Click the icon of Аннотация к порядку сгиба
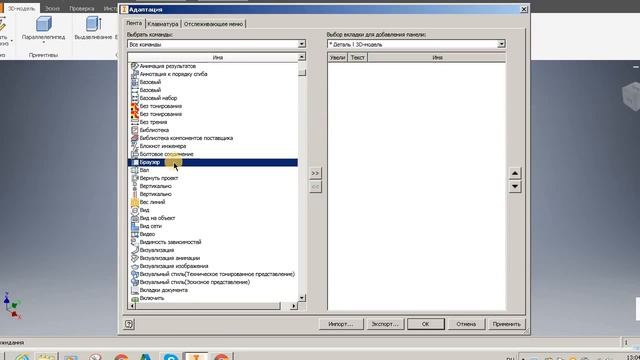The width and height of the screenshot is (640, 360). (x=135, y=74)
